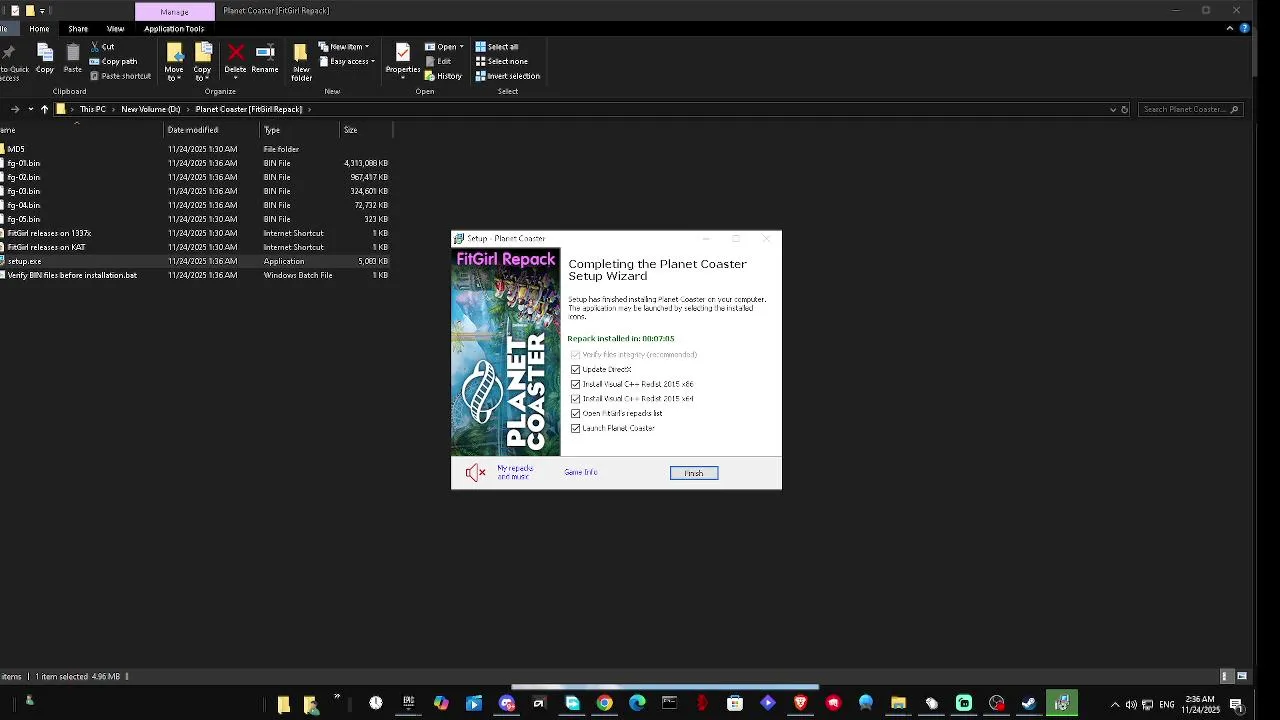Uncheck Launch Planet Coaster
The width and height of the screenshot is (1280, 720).
(575, 428)
